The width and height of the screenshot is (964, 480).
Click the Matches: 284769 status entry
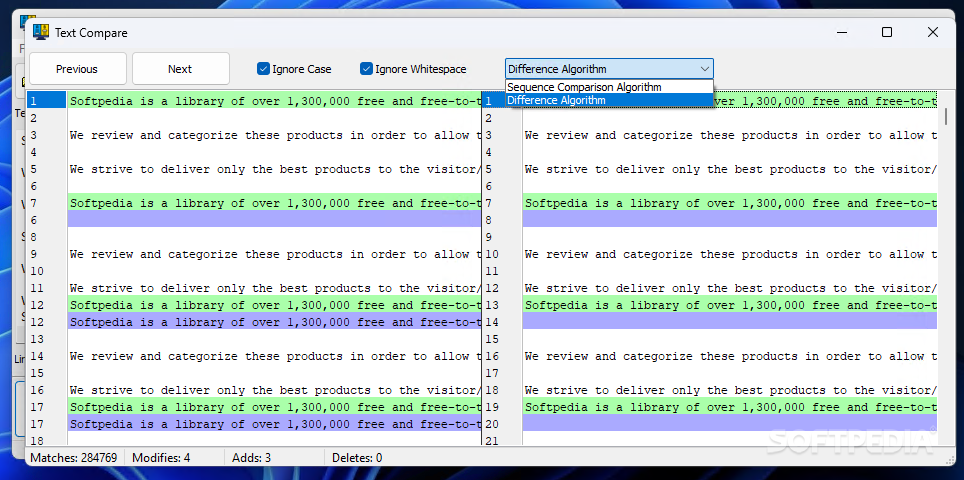tap(74, 457)
